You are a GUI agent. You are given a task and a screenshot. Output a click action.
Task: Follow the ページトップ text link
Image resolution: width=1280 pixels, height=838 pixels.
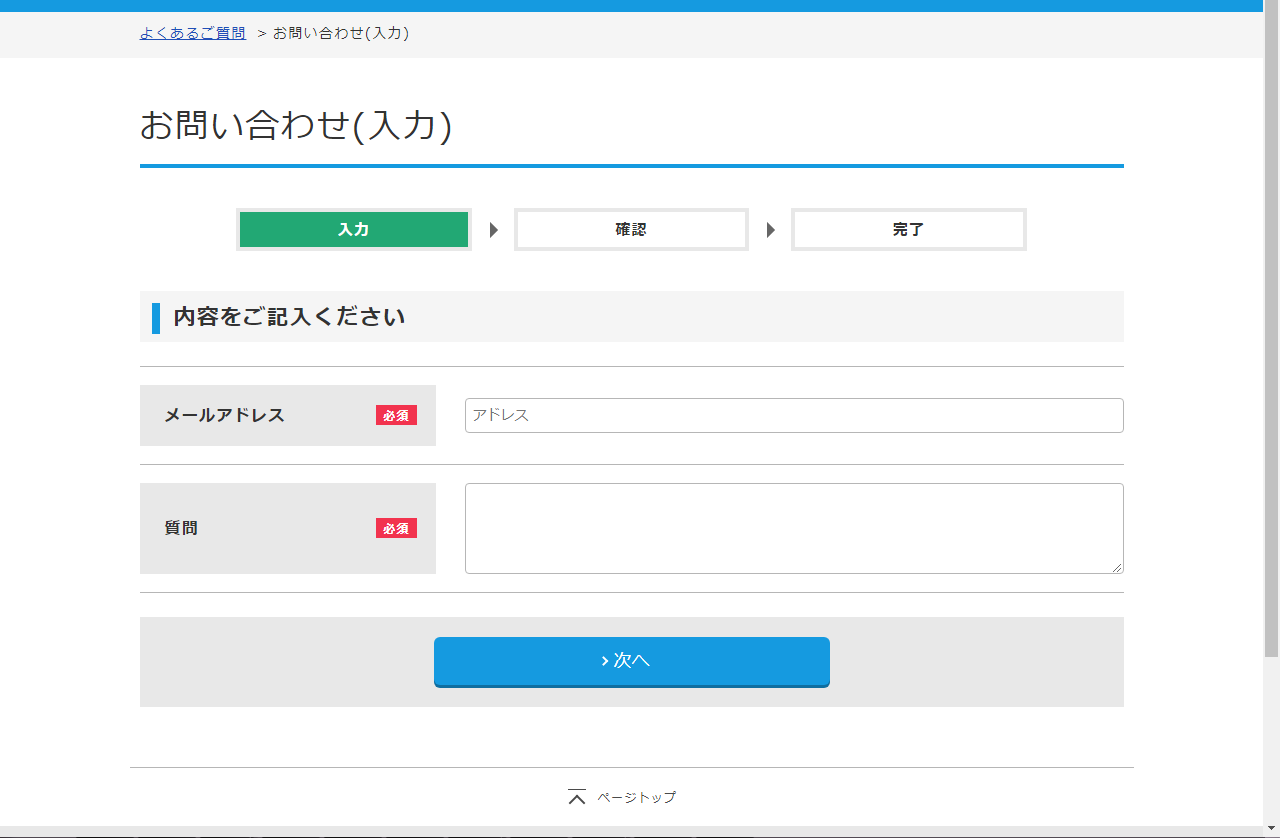tap(636, 797)
